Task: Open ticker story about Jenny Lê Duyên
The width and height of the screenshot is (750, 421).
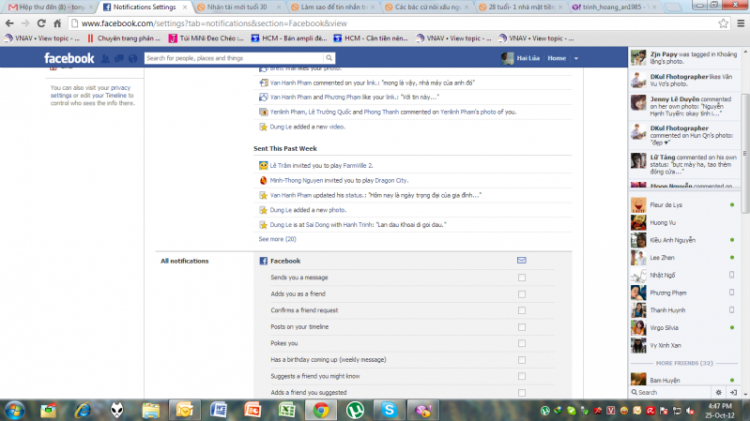Action: pyautogui.click(x=684, y=106)
